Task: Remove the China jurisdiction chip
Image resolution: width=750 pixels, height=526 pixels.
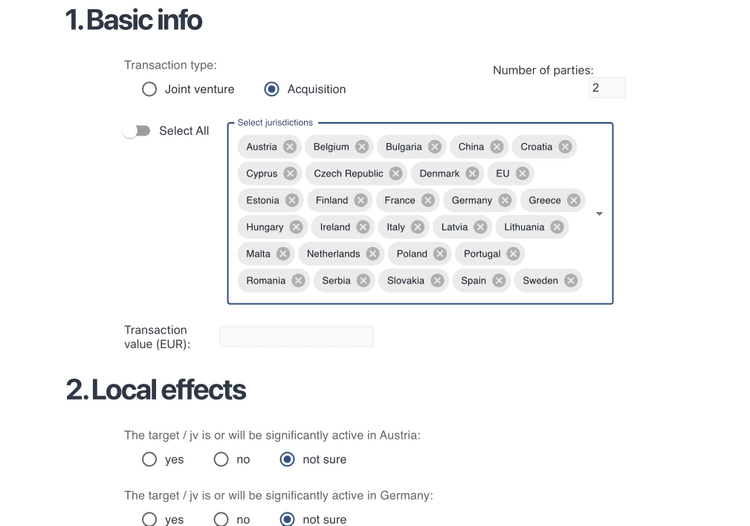Action: [x=497, y=147]
